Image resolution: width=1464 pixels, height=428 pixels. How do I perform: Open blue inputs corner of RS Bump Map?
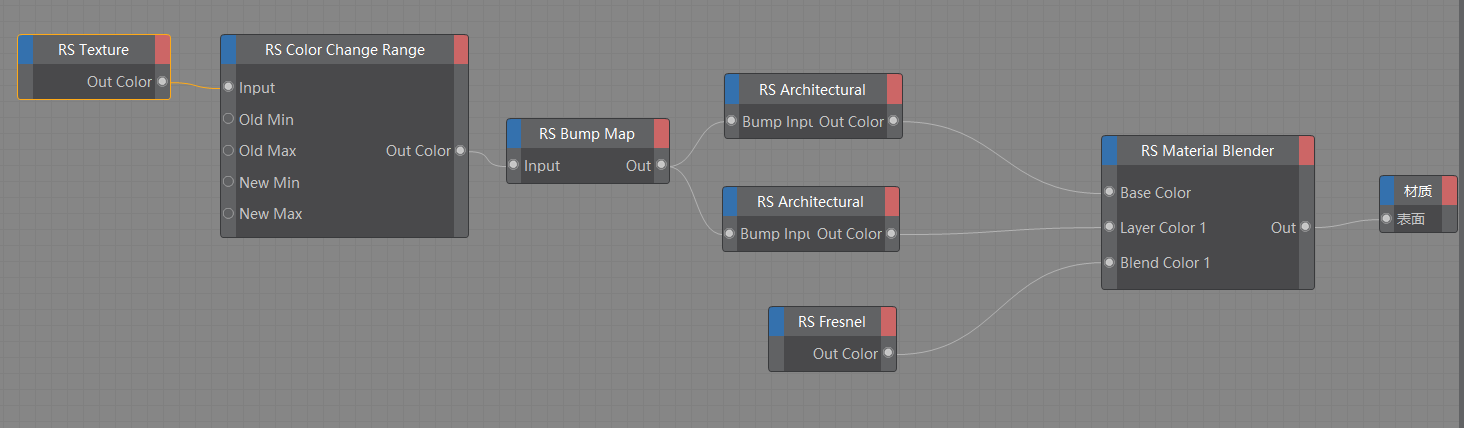[515, 134]
